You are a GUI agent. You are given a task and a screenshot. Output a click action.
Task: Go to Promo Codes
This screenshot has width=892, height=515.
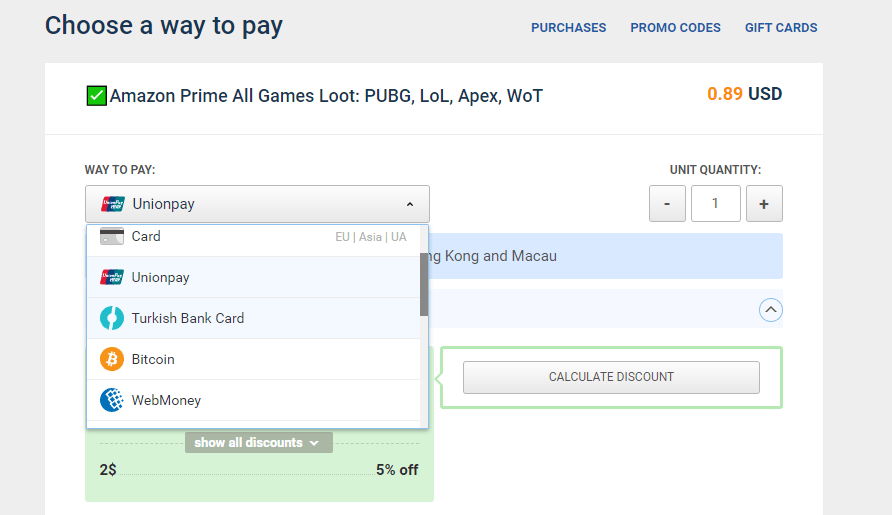click(675, 28)
